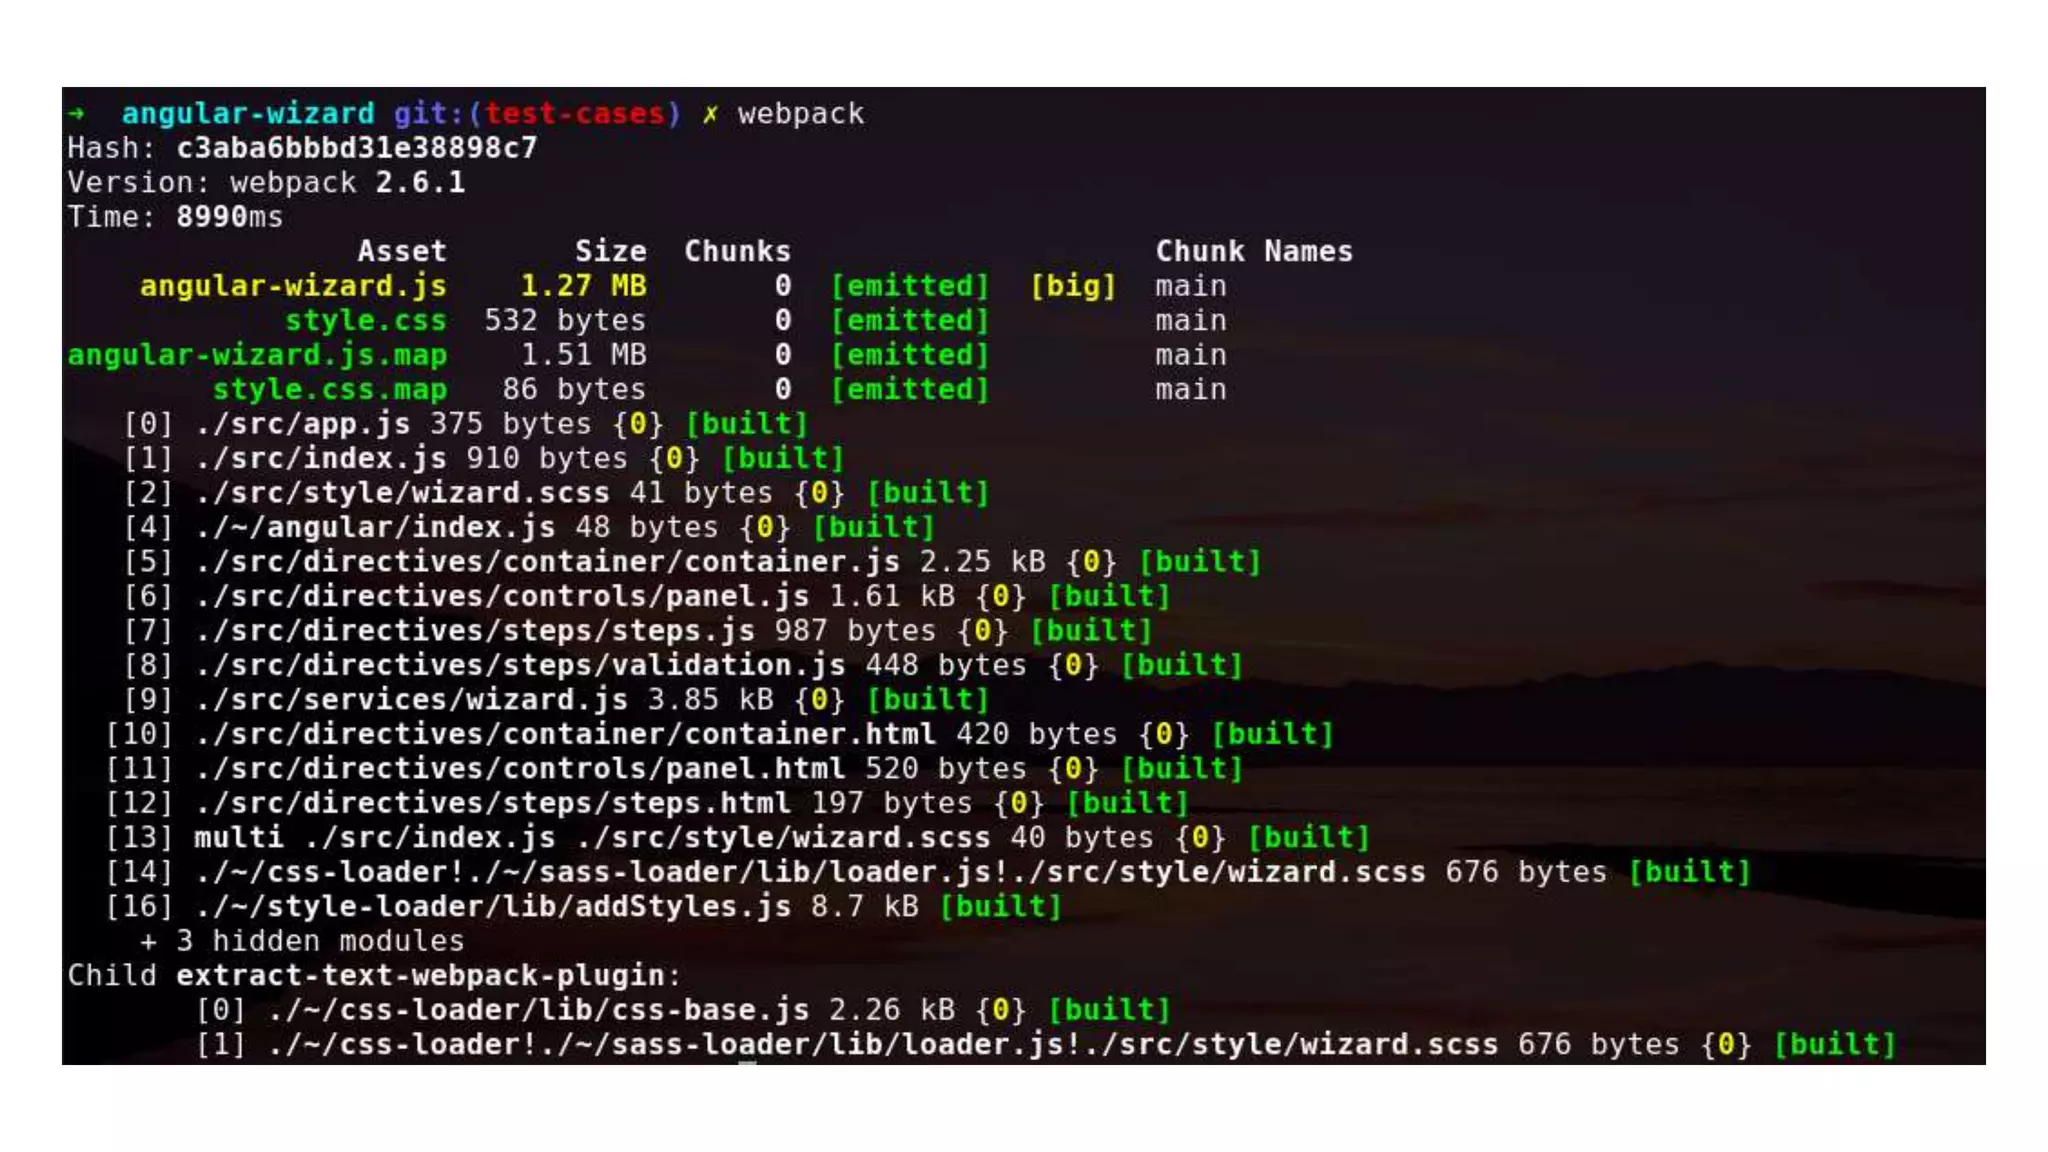Click the steps/steps.html module path
The image size is (2048, 1152).
click(x=493, y=803)
